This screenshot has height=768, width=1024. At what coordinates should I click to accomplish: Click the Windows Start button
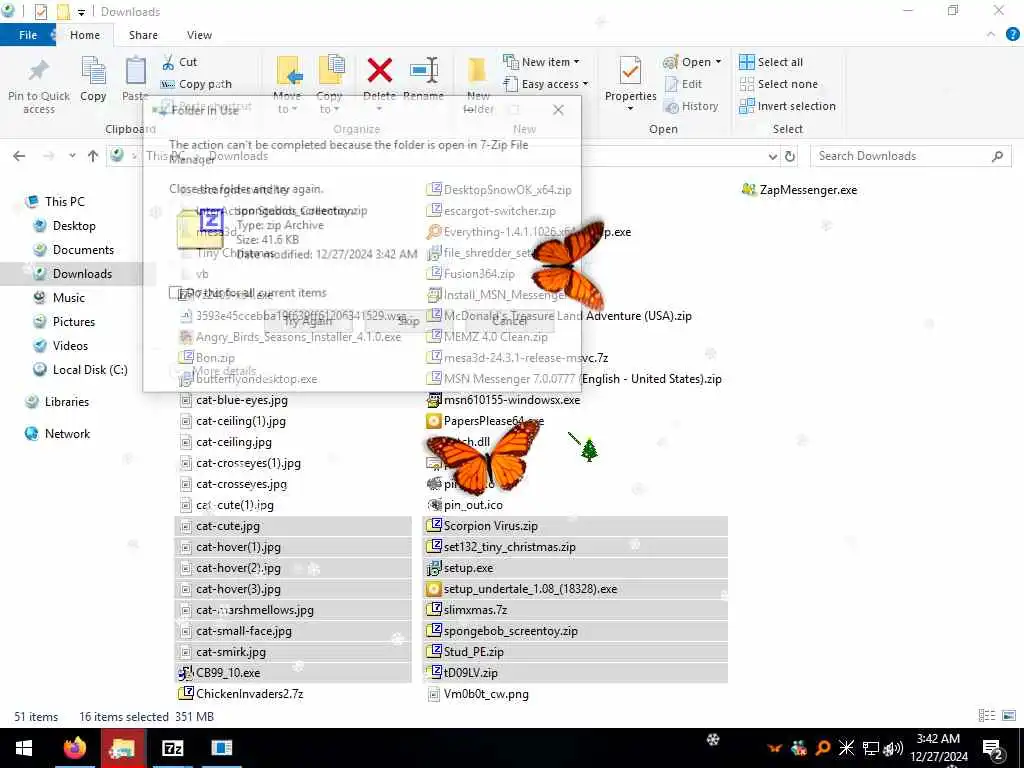(24, 748)
